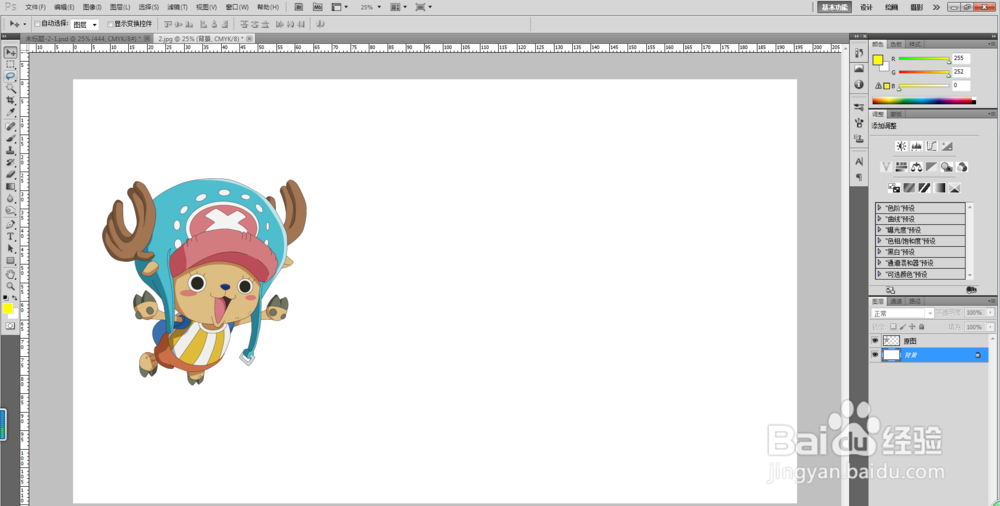Select the Lasso tool
This screenshot has width=1000, height=506.
point(10,77)
